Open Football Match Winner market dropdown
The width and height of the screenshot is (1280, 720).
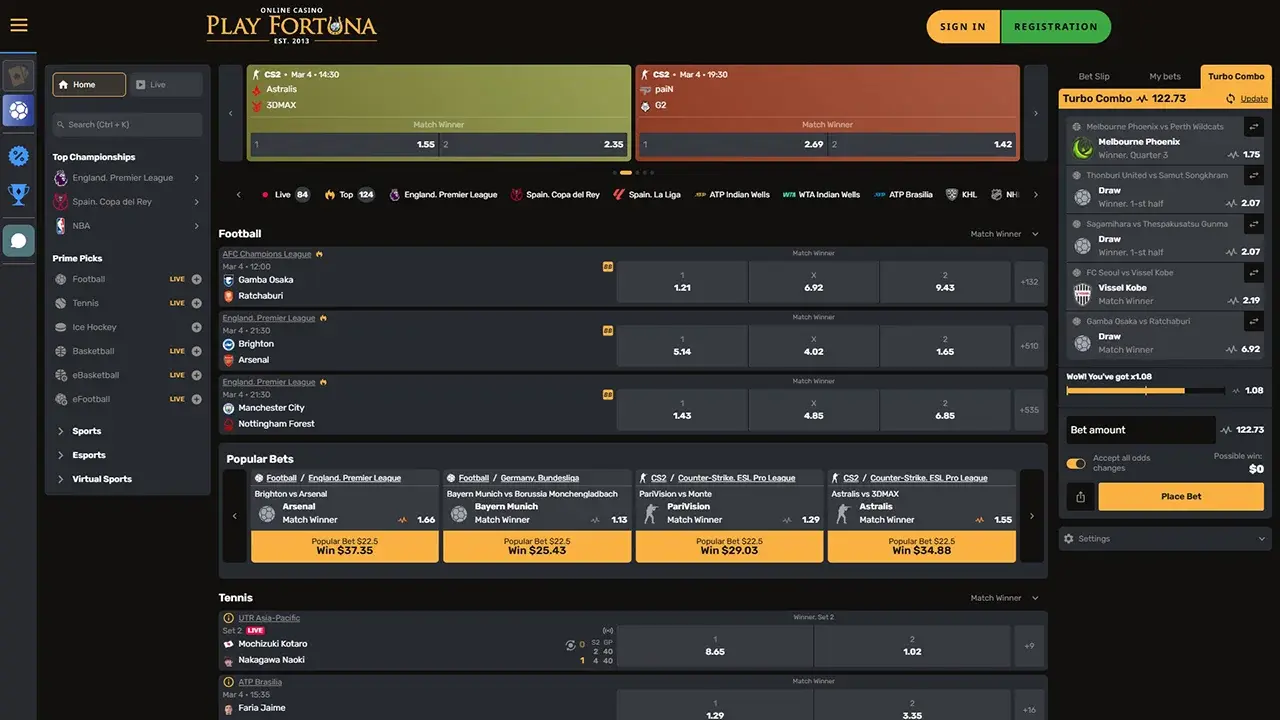[x=1005, y=234]
